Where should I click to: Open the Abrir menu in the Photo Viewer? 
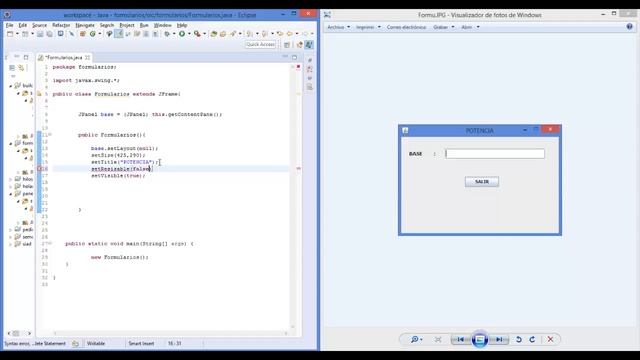coord(470,27)
